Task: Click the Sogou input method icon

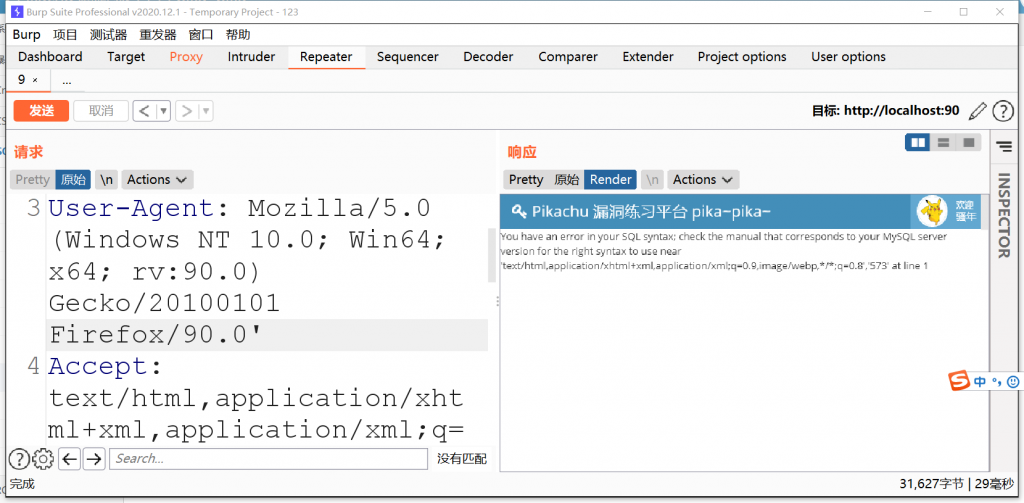Action: tap(959, 382)
